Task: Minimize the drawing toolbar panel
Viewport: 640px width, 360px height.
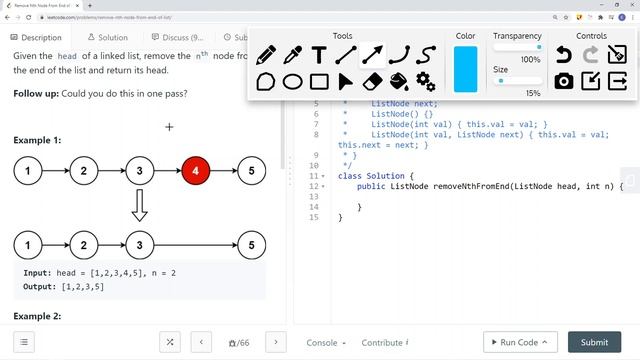Action: point(591,81)
